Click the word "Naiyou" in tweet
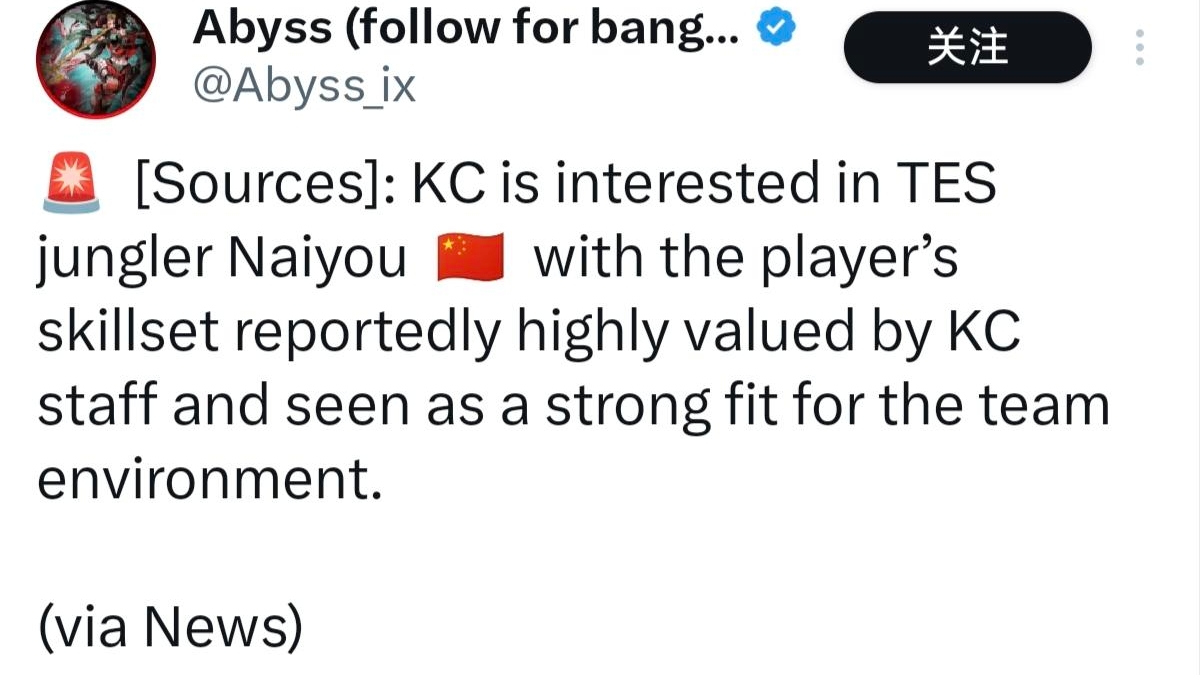The image size is (1200, 675). [x=318, y=260]
